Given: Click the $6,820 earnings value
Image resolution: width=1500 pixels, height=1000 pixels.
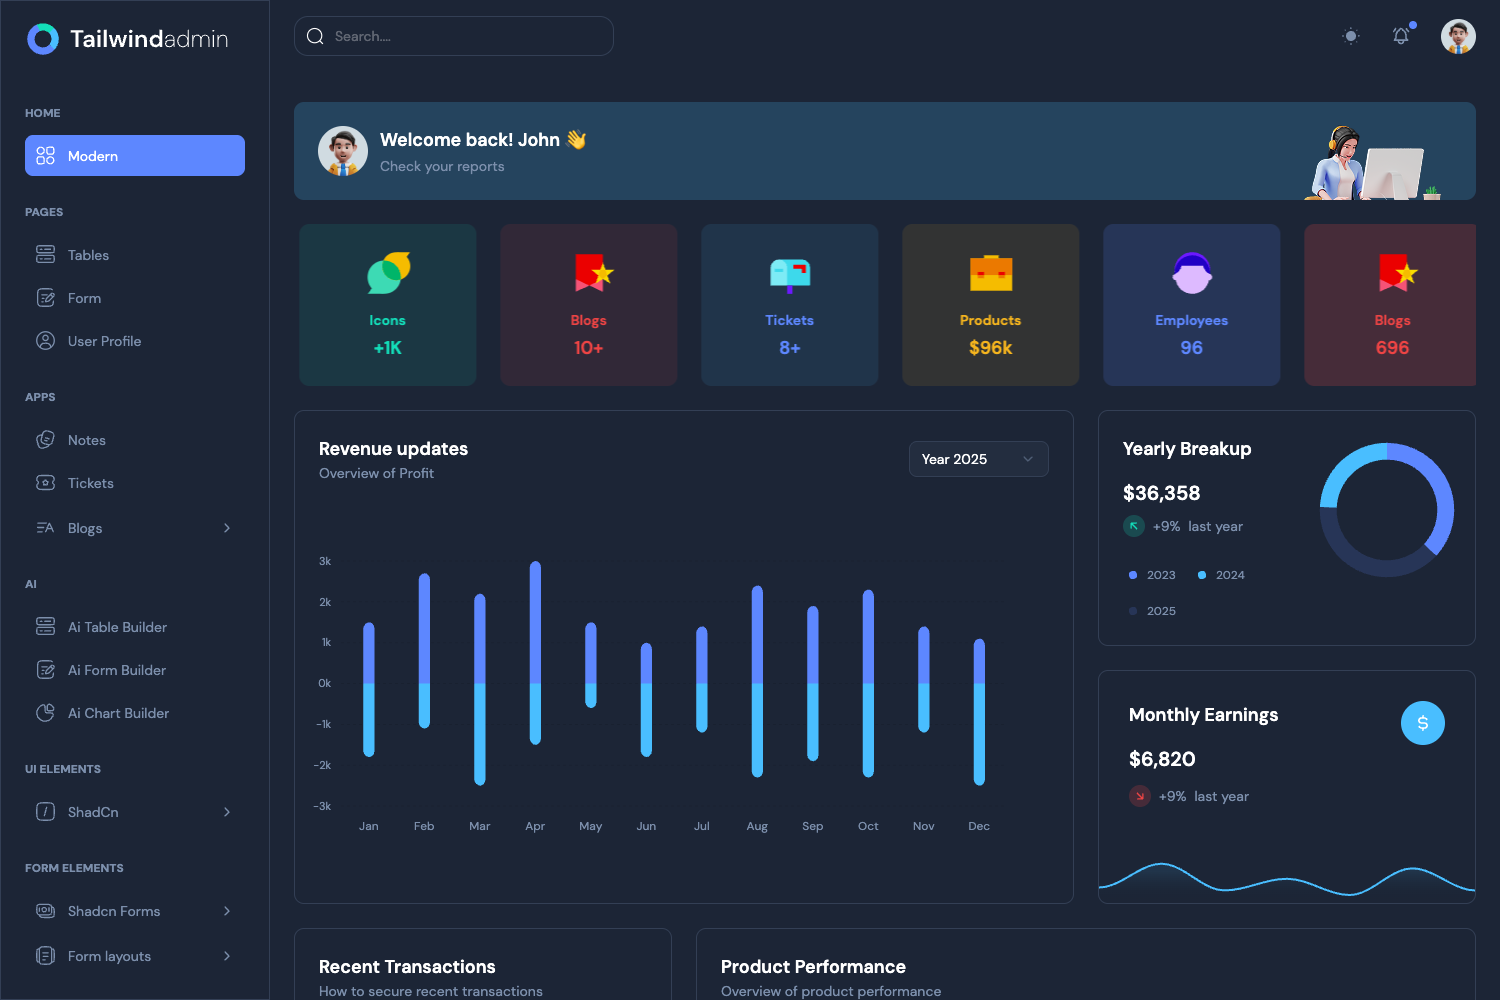Looking at the screenshot, I should pyautogui.click(x=1162, y=759).
